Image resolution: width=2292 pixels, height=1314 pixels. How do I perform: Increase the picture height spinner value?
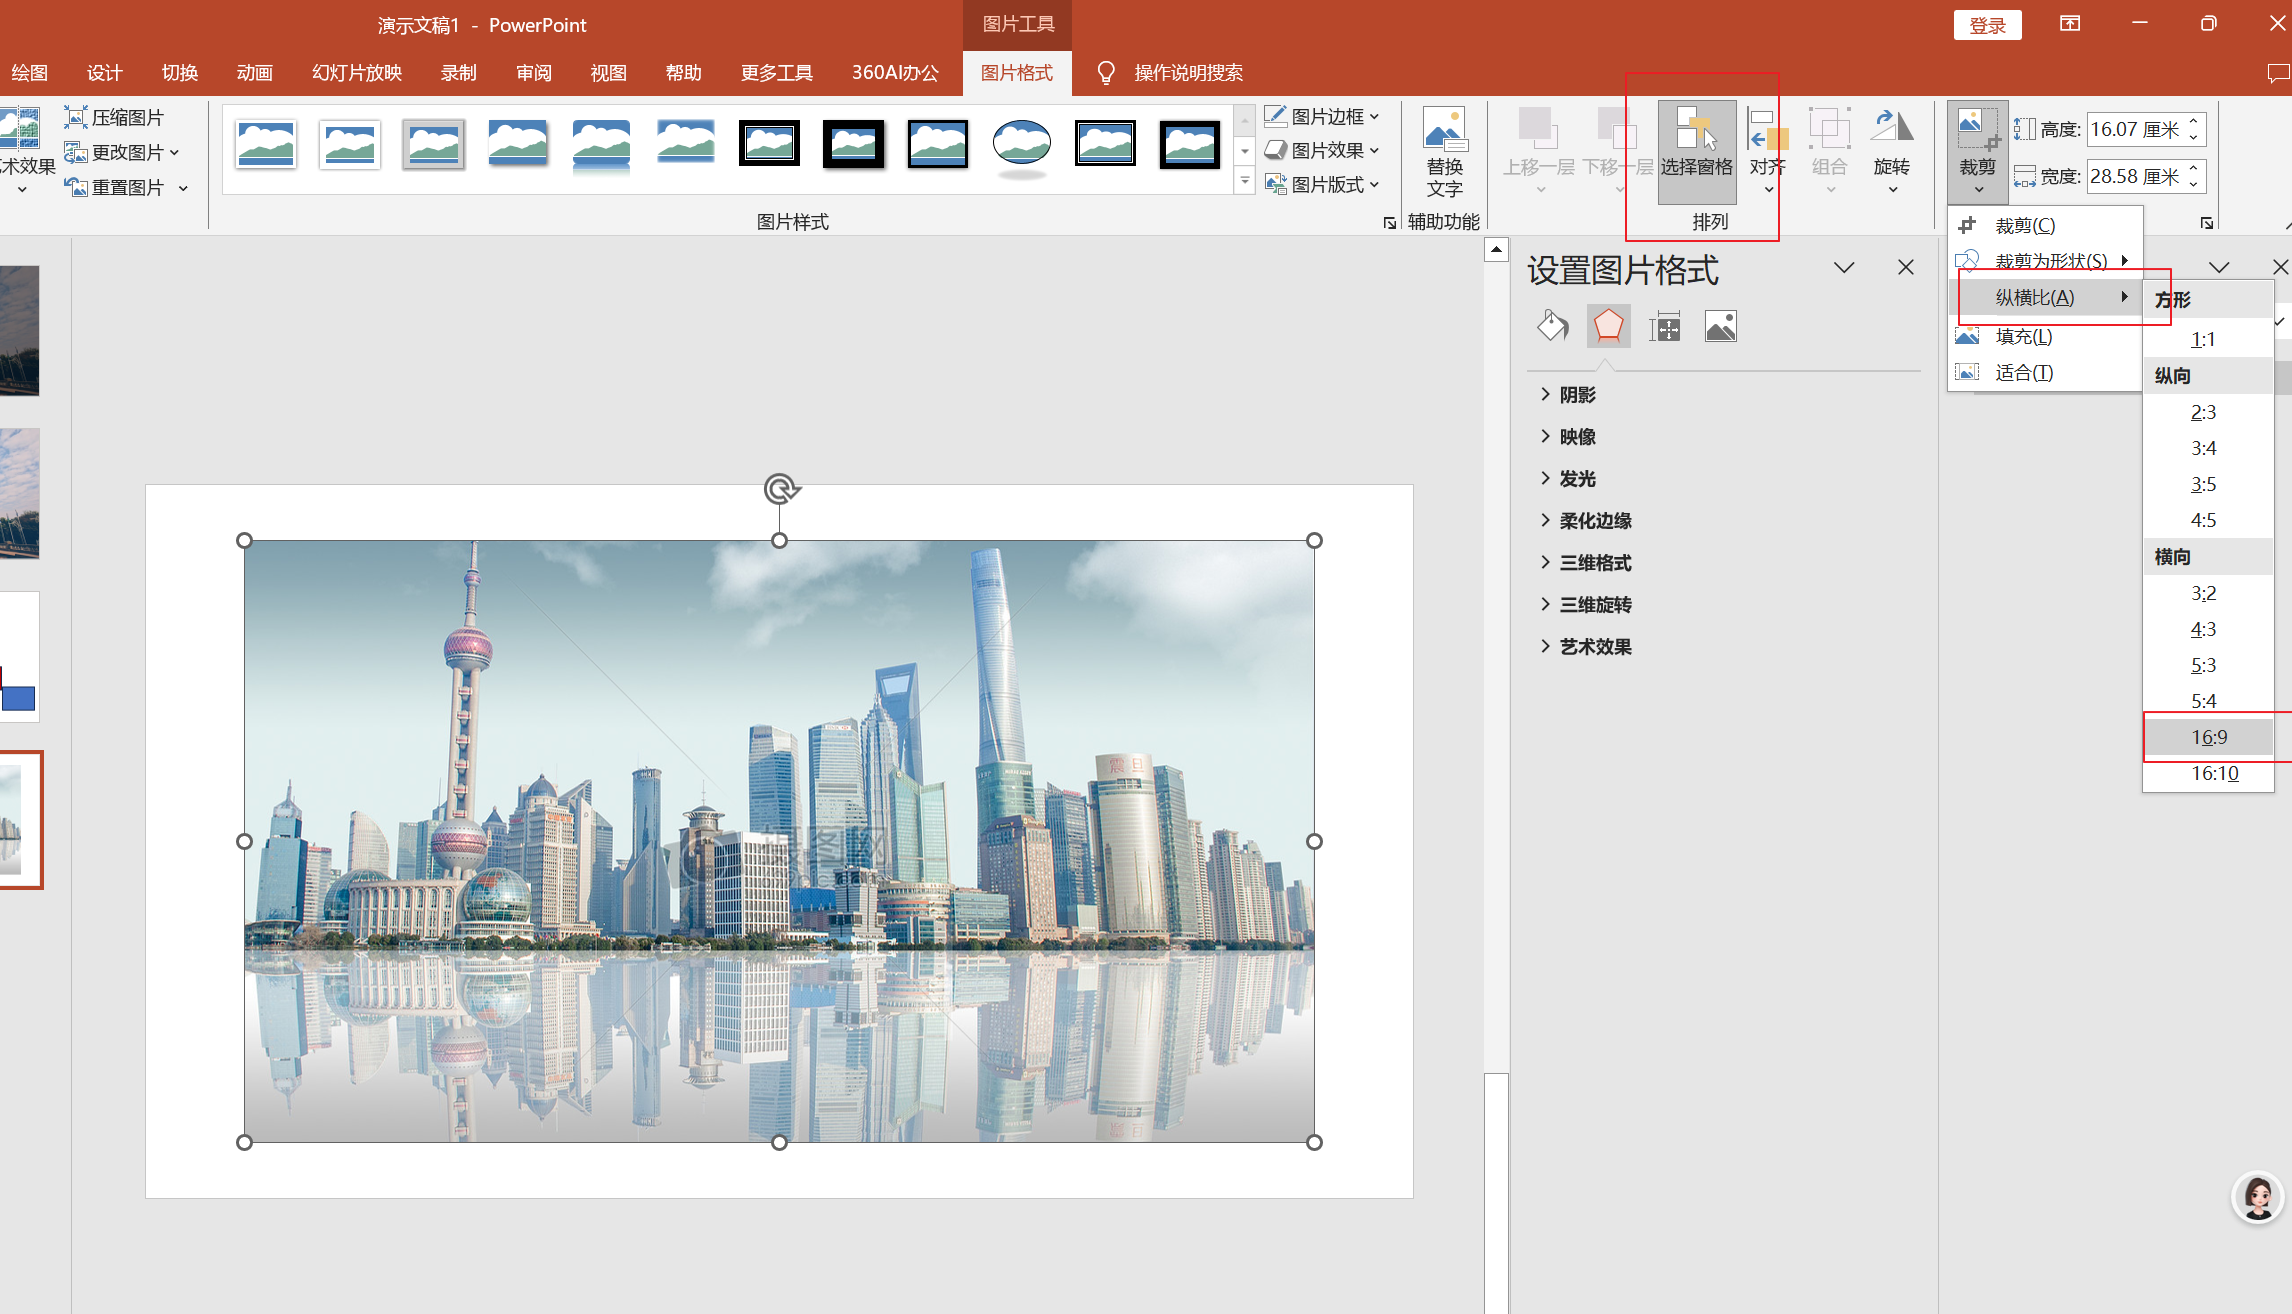click(x=2194, y=123)
